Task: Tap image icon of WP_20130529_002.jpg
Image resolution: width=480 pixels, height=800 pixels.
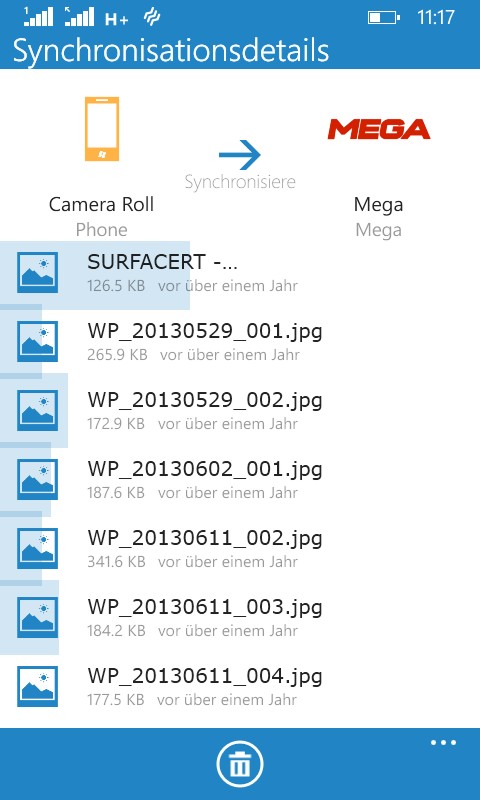Action: coord(37,410)
